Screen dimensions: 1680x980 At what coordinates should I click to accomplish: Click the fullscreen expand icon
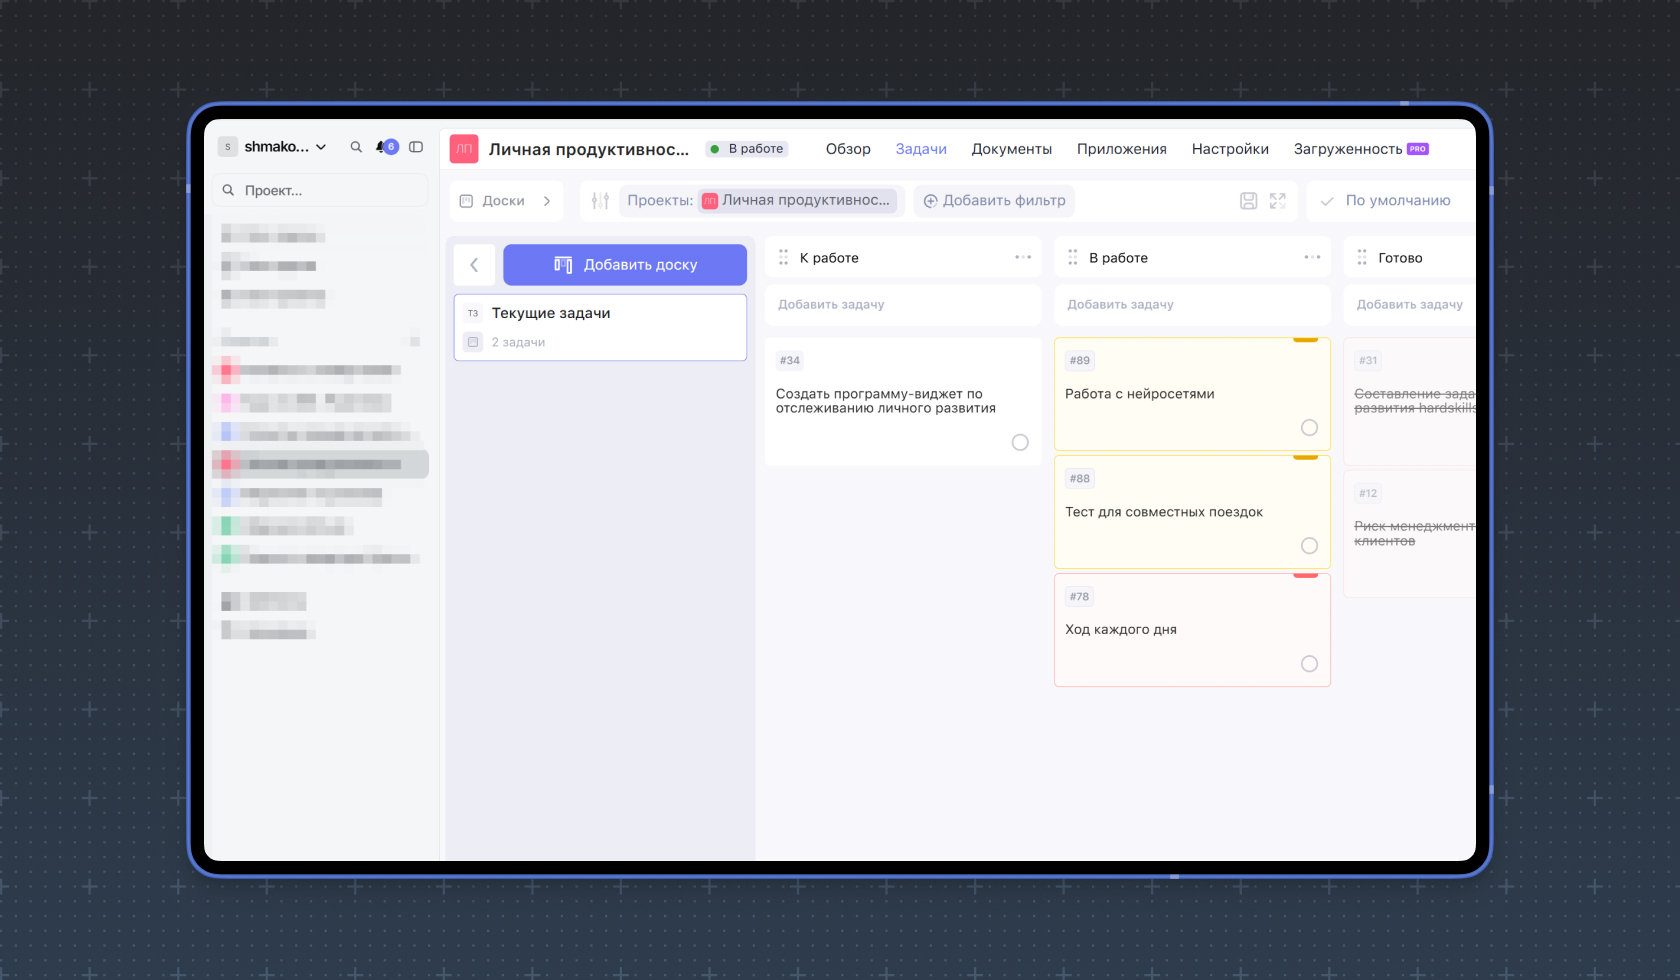pyautogui.click(x=1277, y=201)
